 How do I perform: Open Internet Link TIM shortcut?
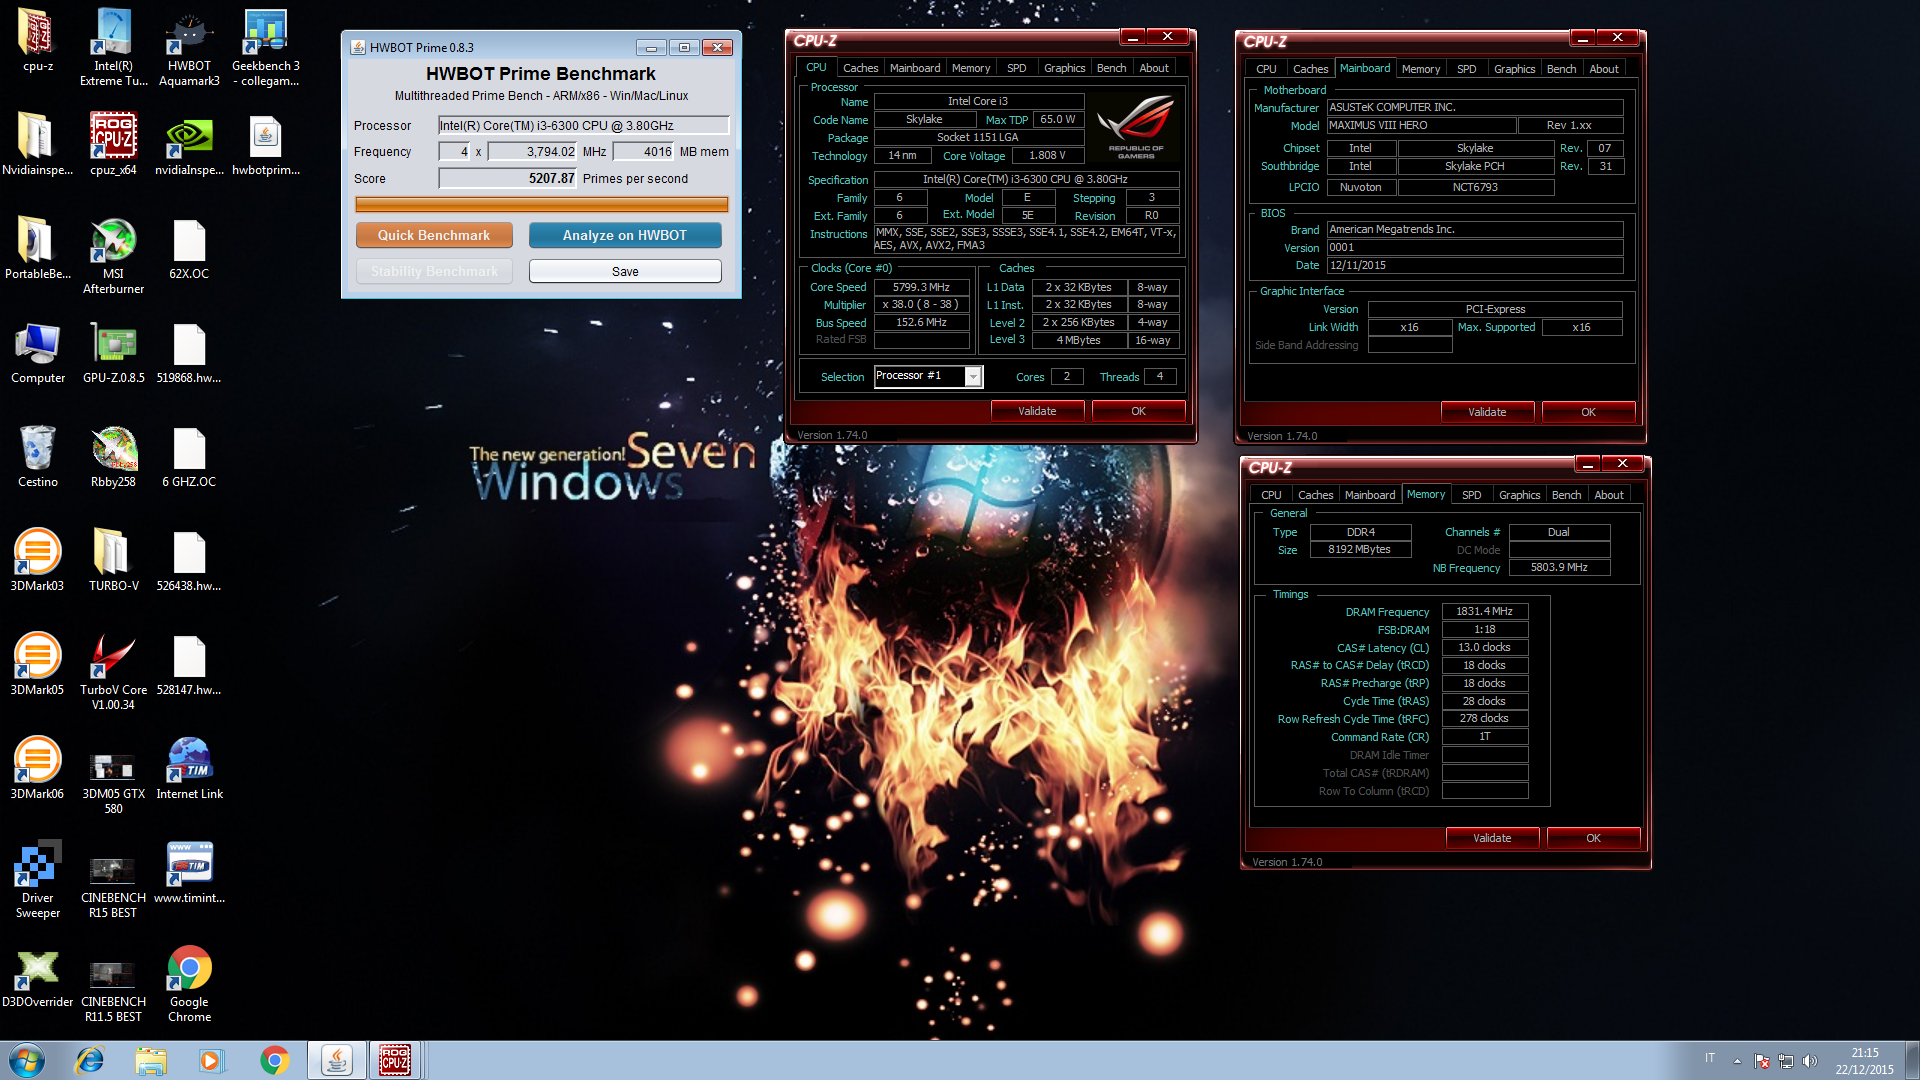(189, 768)
